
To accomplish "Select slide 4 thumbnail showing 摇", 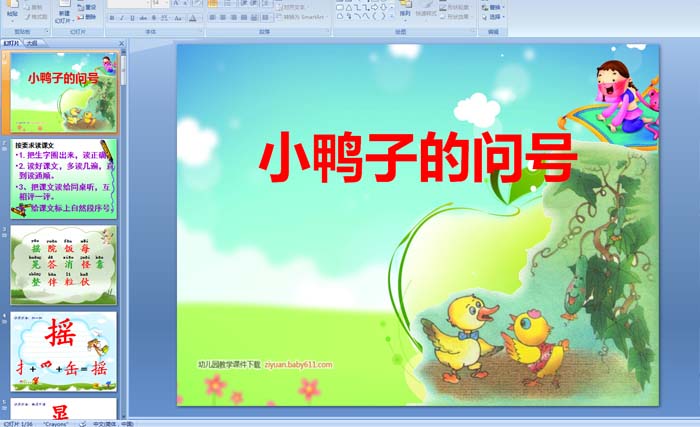I will (x=64, y=352).
